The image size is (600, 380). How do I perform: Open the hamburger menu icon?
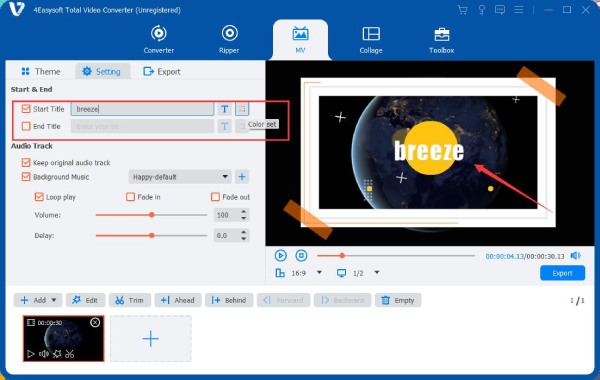[x=518, y=10]
